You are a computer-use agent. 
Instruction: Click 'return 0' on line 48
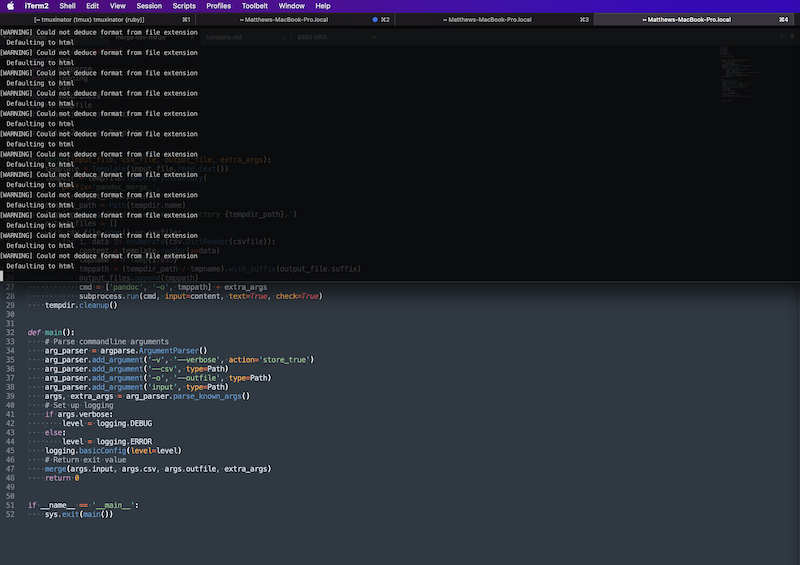62,478
